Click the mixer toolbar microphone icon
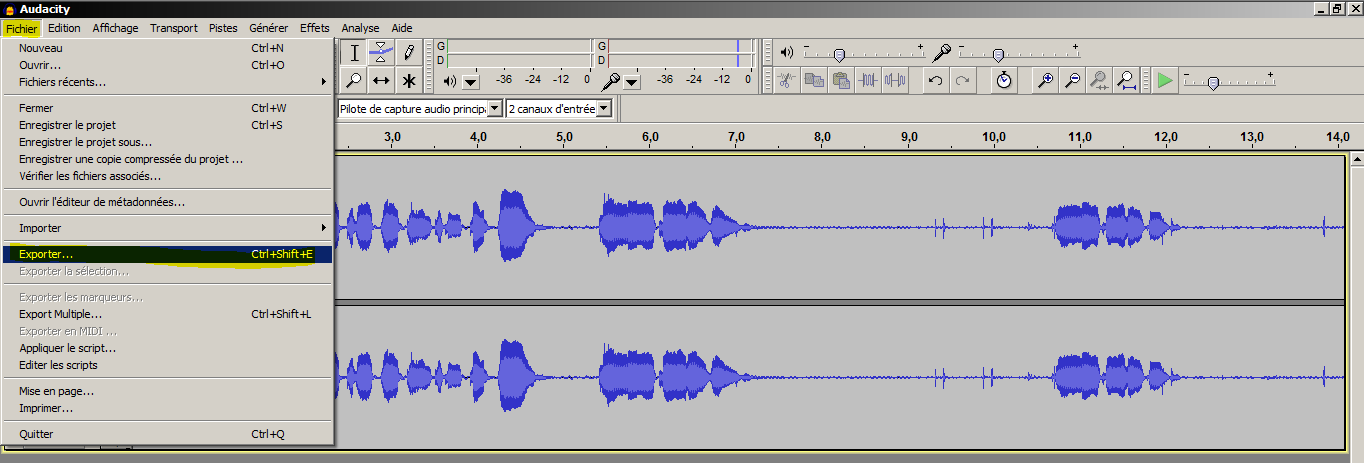1364x463 pixels. tap(941, 52)
